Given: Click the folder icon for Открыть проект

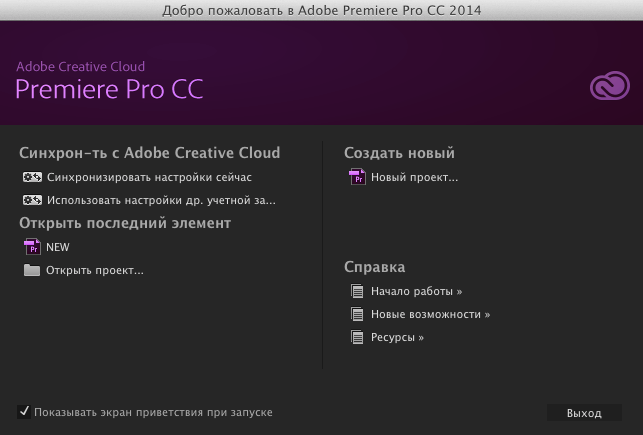Looking at the screenshot, I should [x=32, y=270].
